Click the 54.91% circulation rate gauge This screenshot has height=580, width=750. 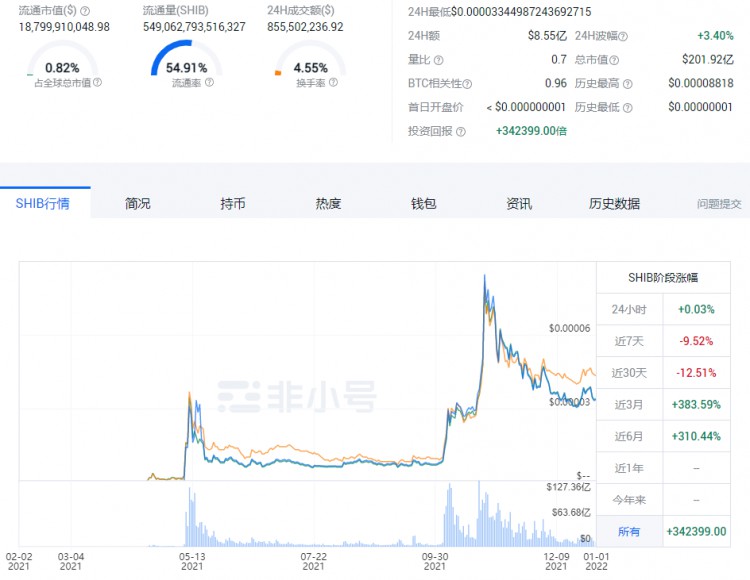click(187, 60)
